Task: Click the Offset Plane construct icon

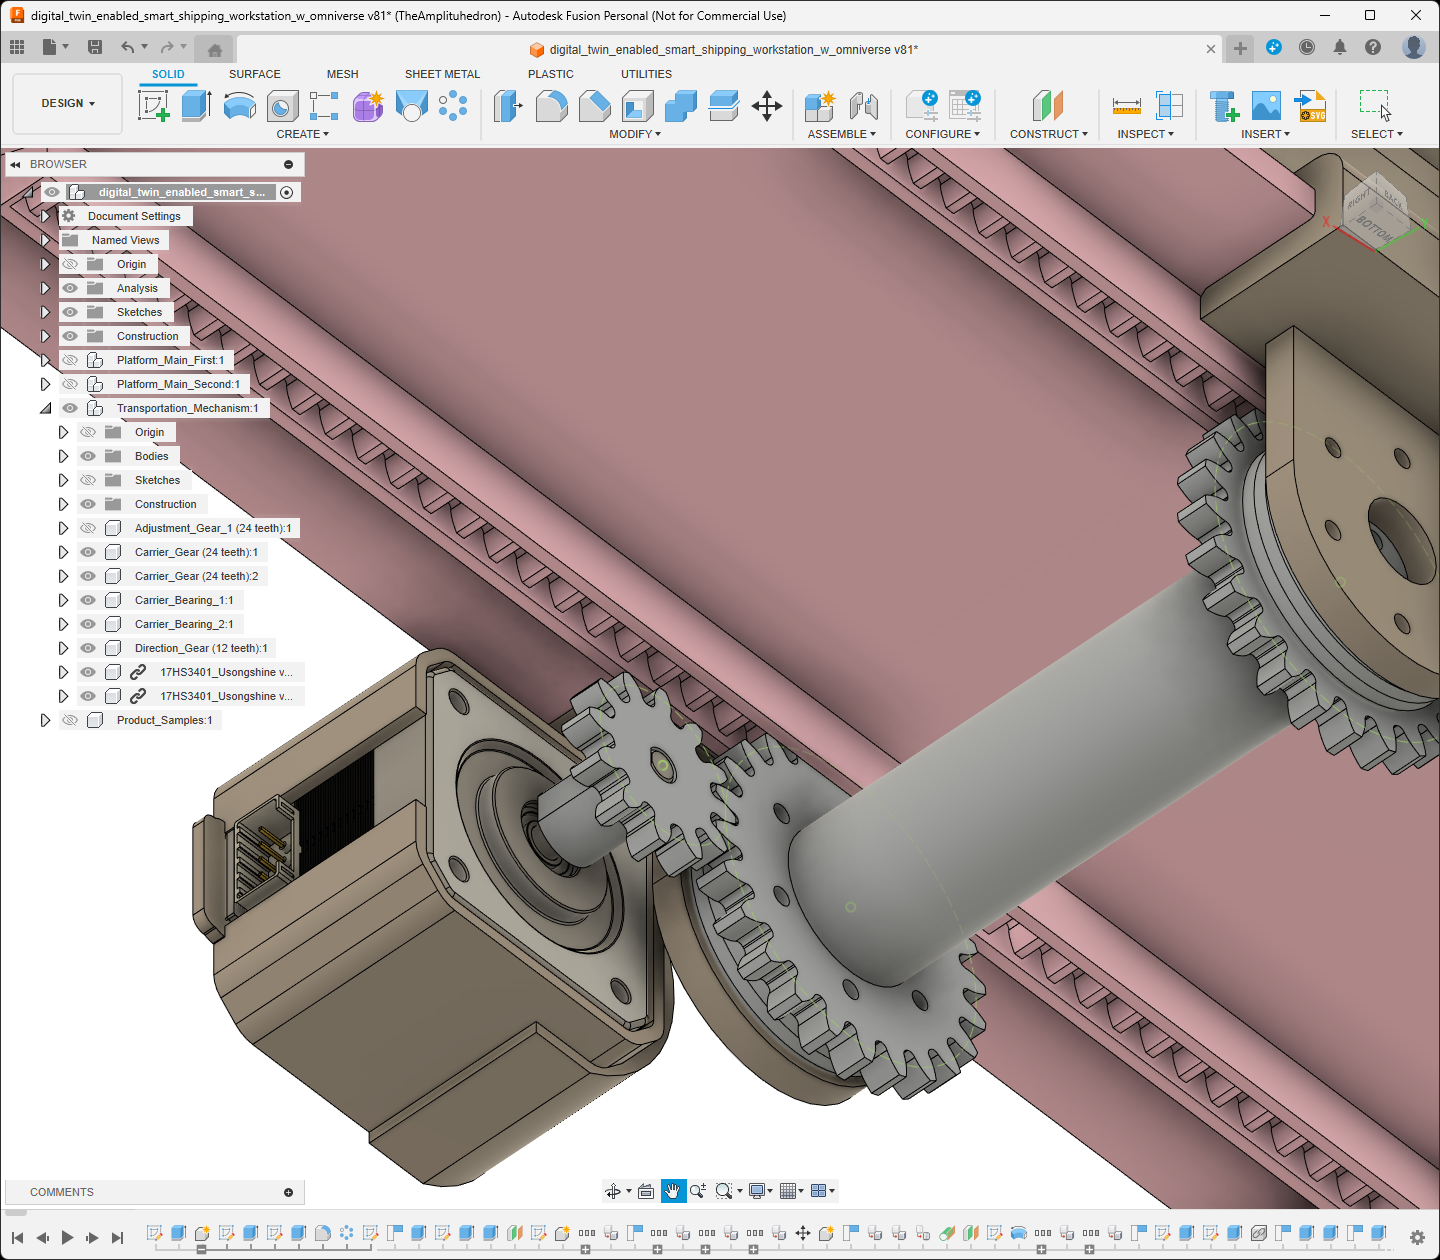Action: 1048,105
